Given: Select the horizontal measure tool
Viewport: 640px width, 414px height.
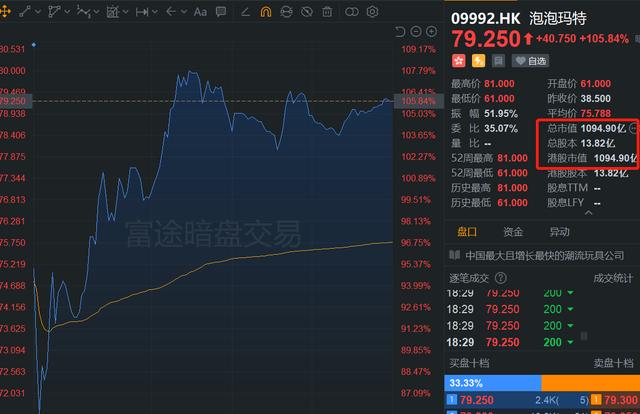Looking at the screenshot, I should click(x=142, y=12).
